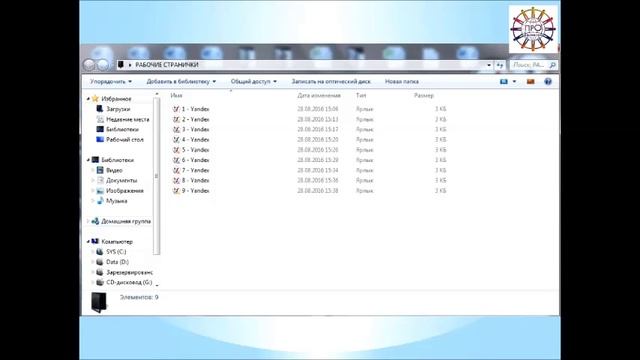The image size is (640, 360).
Task: Select Домашняя группа in navigation pane
Action: 126,221
